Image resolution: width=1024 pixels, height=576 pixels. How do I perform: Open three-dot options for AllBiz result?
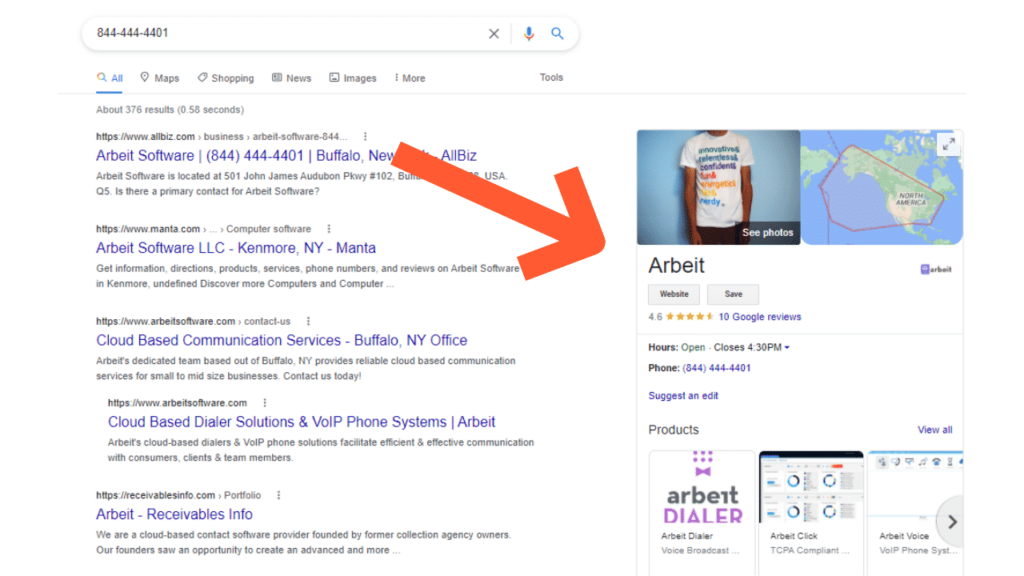(x=365, y=136)
